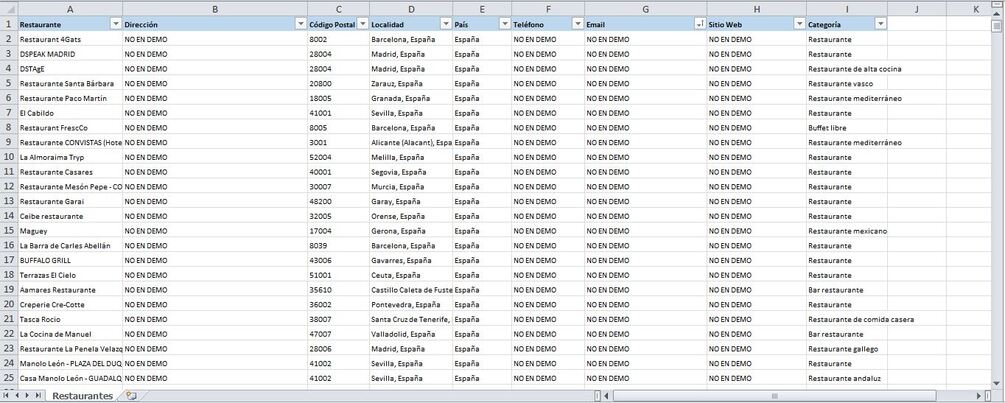The image size is (1005, 403).
Task: Go to the last sheet tab arrow
Action: (38, 396)
